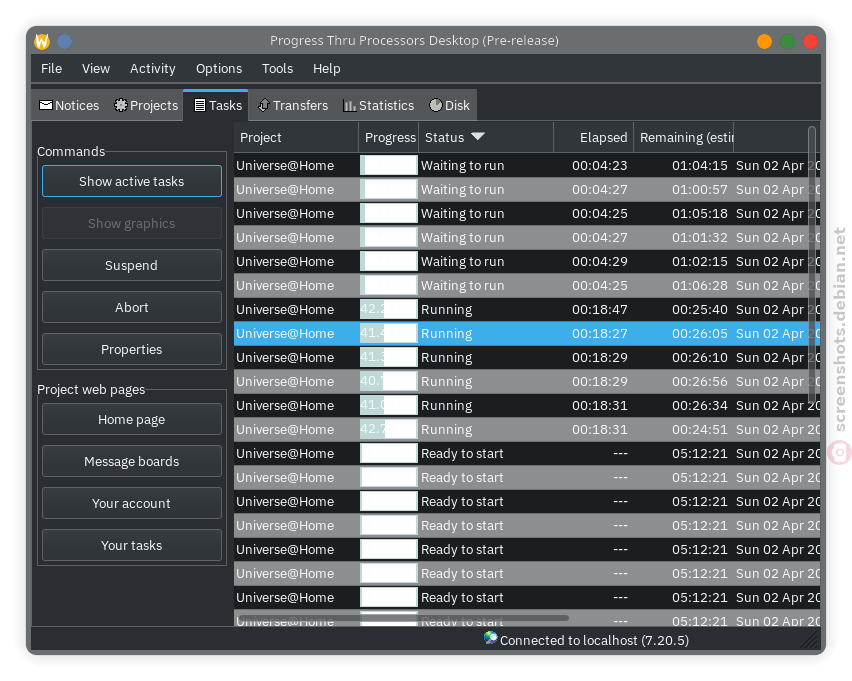This screenshot has height=681, width=852.
Task: Suspend the selected task
Action: 131,265
